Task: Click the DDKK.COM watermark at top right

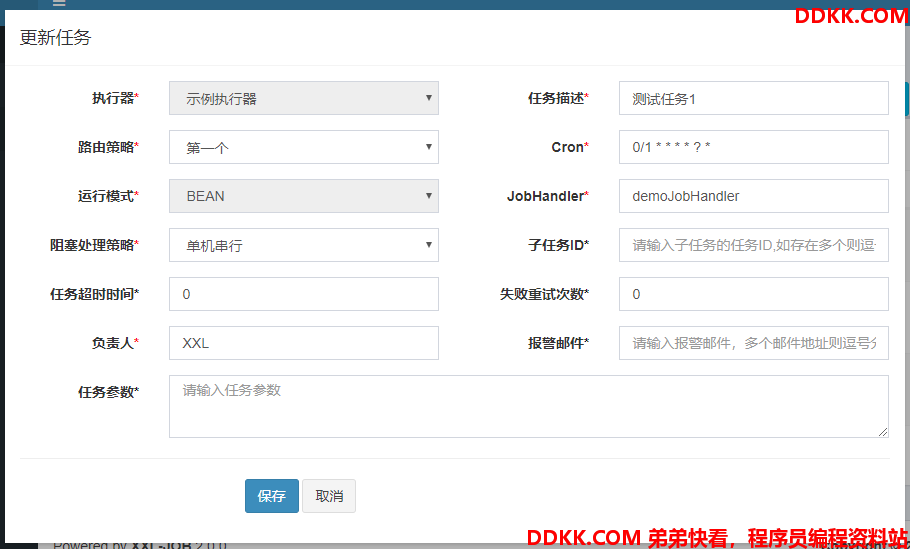Action: click(x=850, y=15)
